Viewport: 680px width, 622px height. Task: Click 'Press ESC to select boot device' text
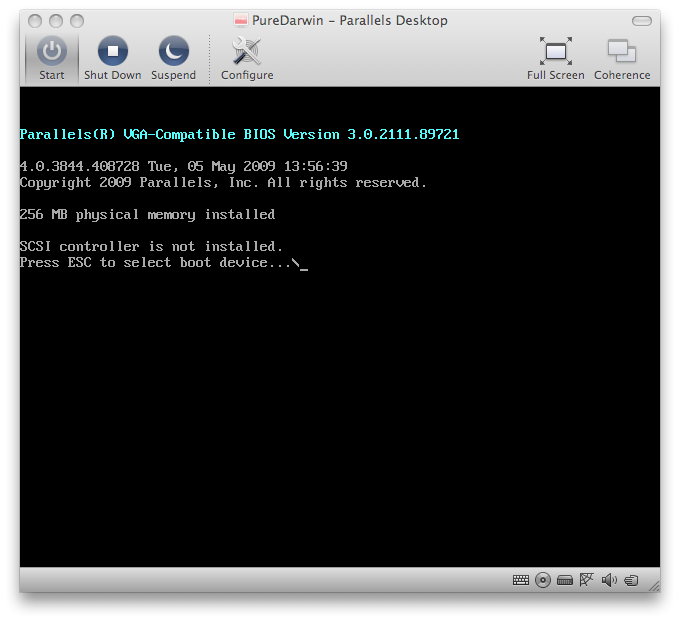(155, 263)
